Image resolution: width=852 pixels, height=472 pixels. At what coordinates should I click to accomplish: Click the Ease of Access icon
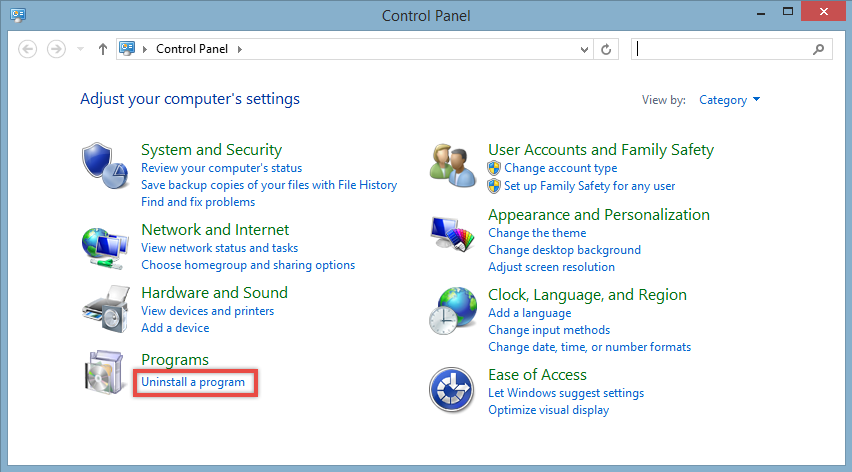click(452, 389)
